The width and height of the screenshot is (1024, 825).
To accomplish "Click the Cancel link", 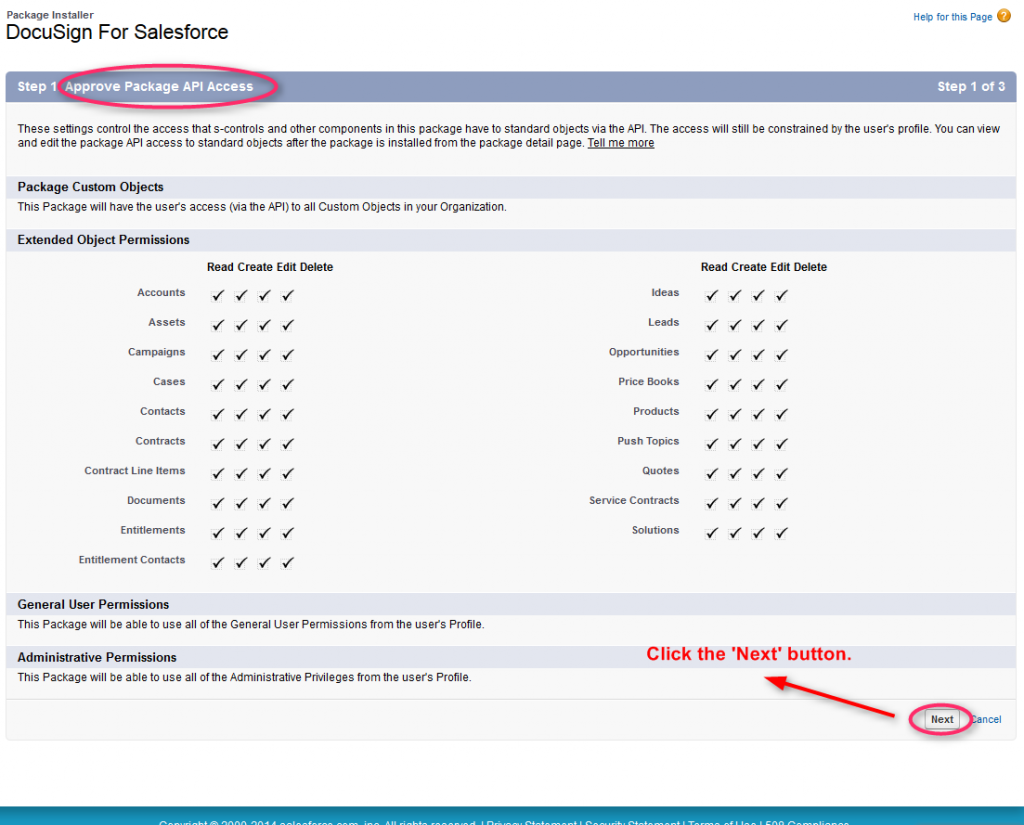I will pyautogui.click(x=985, y=719).
